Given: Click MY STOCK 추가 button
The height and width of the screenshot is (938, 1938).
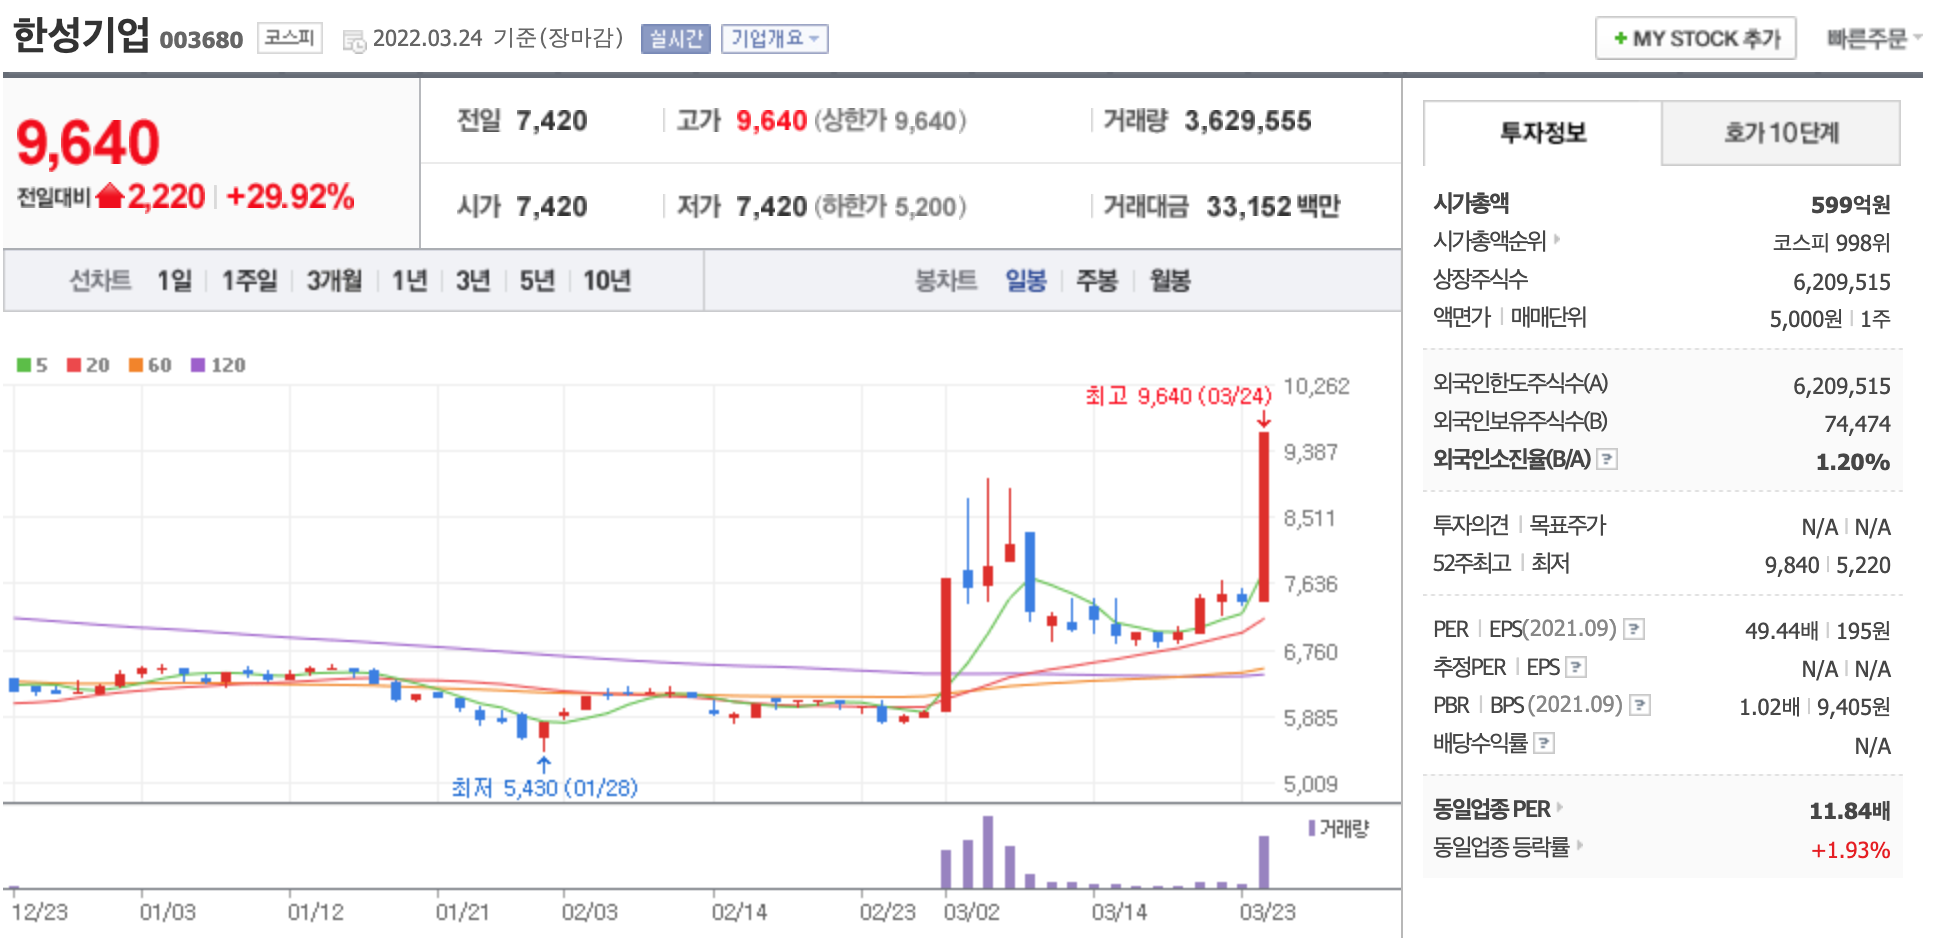Looking at the screenshot, I should pyautogui.click(x=1695, y=38).
